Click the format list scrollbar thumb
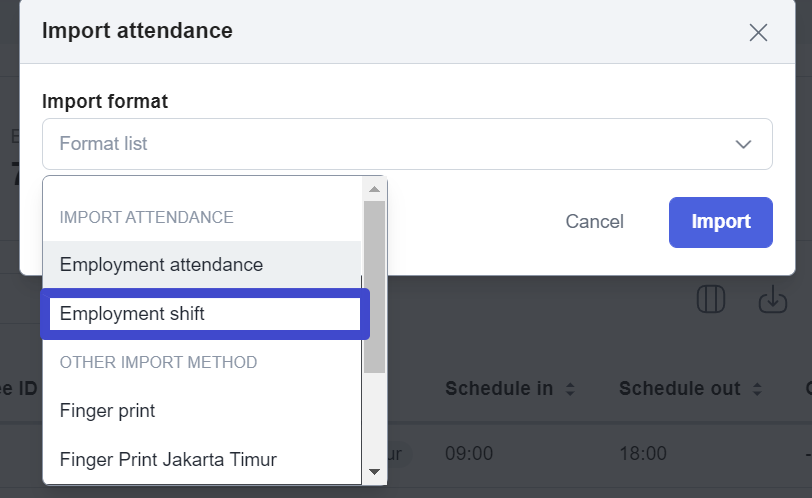 click(374, 287)
